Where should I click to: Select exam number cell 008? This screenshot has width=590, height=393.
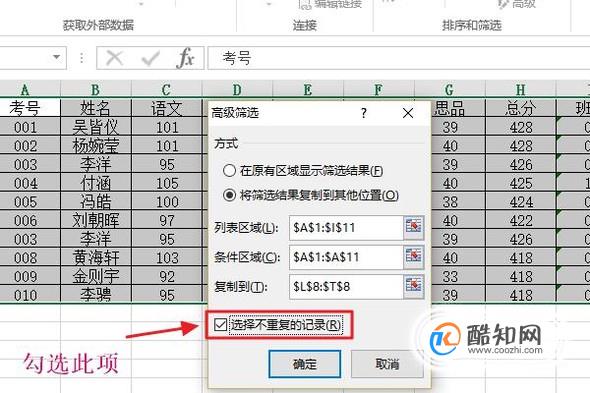tap(30, 257)
